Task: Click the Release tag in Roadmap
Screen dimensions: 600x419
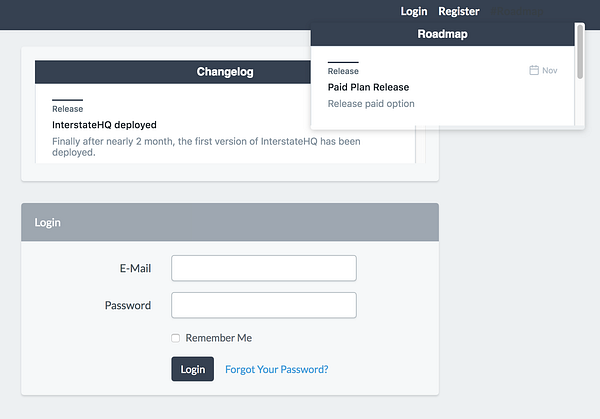Action: (x=343, y=71)
